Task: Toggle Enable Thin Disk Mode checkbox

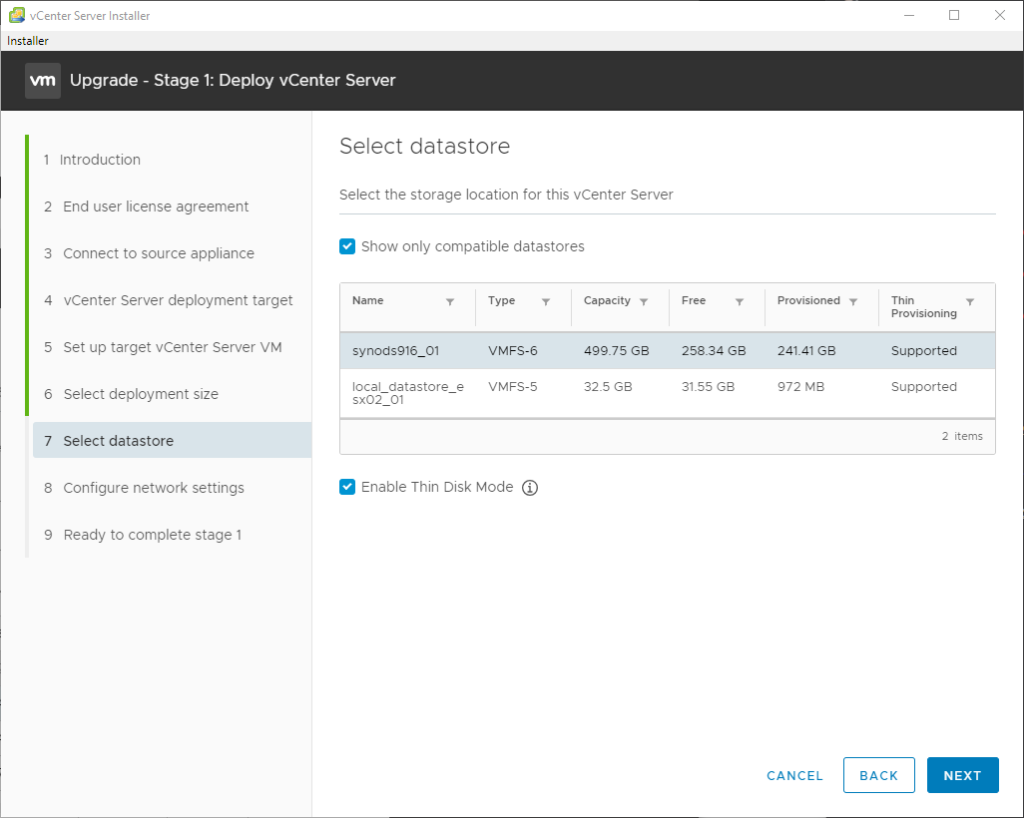Action: (x=347, y=487)
